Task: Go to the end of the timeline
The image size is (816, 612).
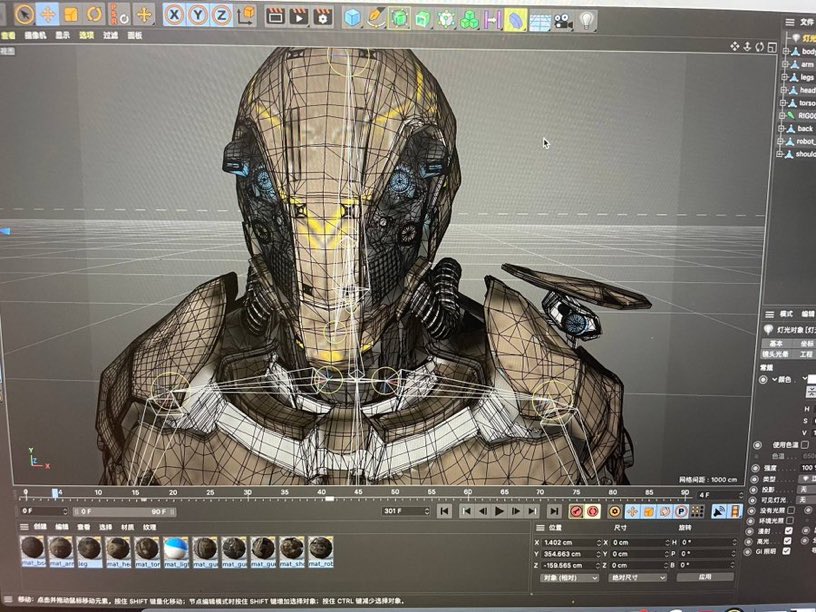Action: point(555,512)
